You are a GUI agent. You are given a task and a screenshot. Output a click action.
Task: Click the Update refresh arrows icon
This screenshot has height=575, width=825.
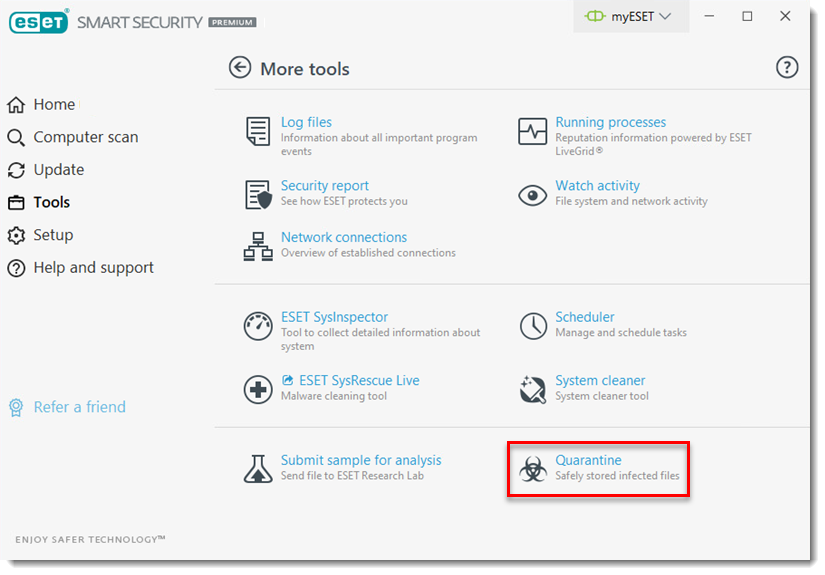tap(16, 170)
